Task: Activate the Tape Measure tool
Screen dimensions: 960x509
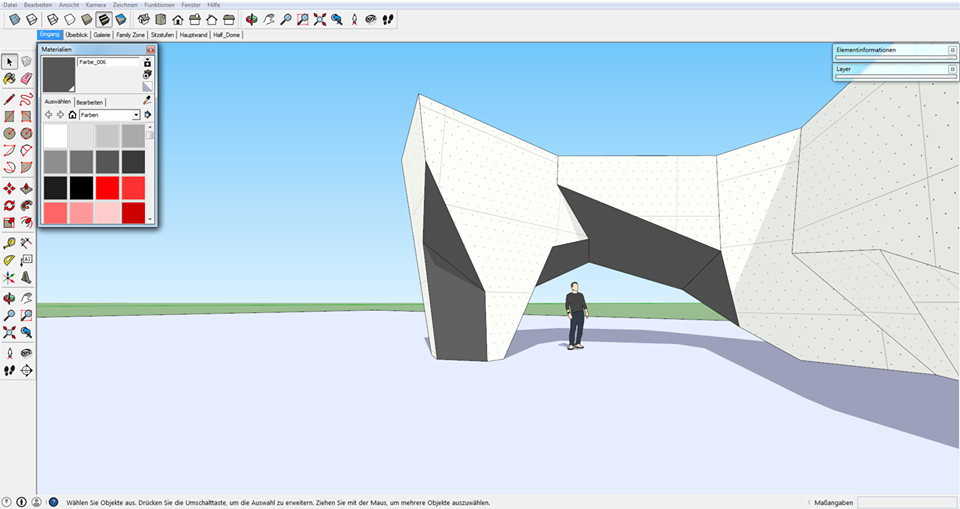Action: click(x=9, y=242)
